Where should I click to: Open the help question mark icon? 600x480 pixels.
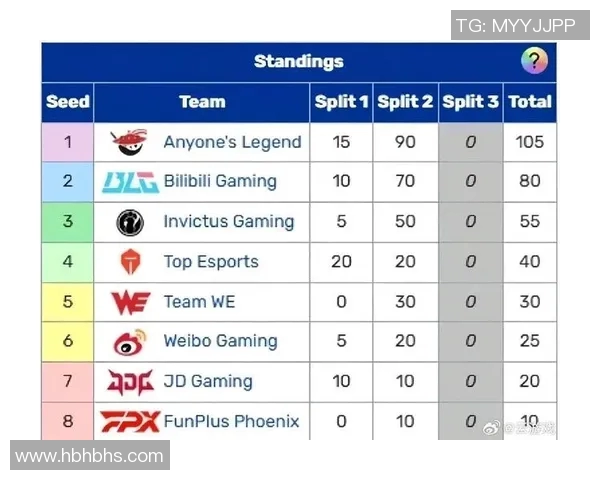pos(534,62)
